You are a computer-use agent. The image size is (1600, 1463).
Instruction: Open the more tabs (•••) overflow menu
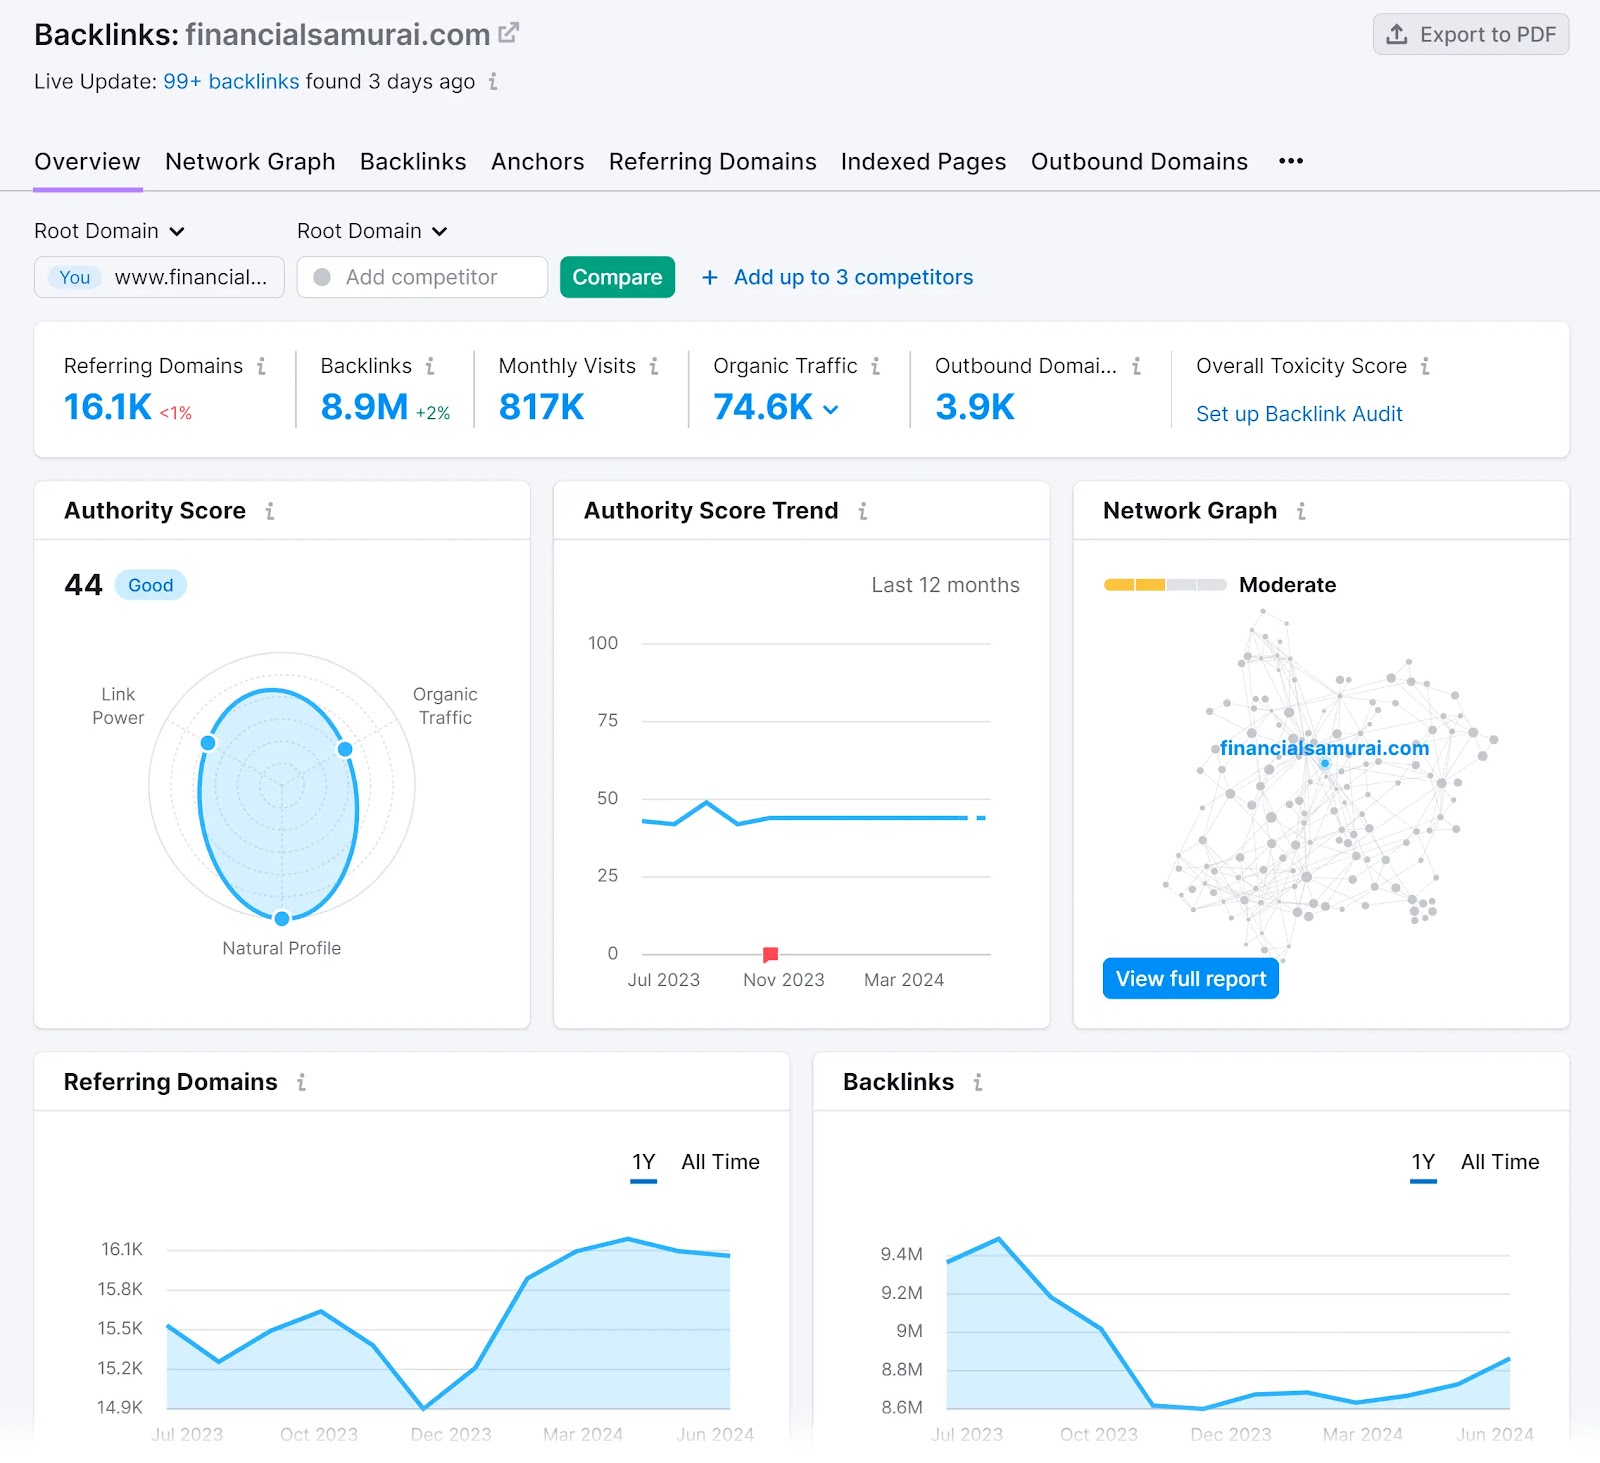click(x=1290, y=161)
